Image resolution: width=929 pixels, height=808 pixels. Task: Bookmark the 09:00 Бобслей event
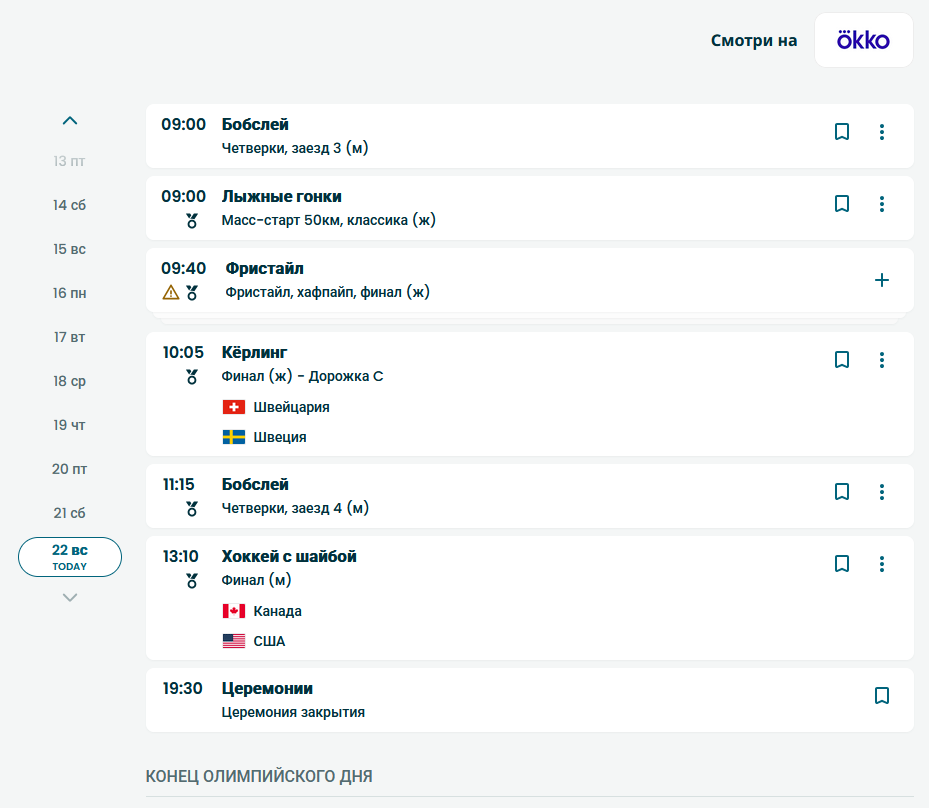click(x=842, y=132)
